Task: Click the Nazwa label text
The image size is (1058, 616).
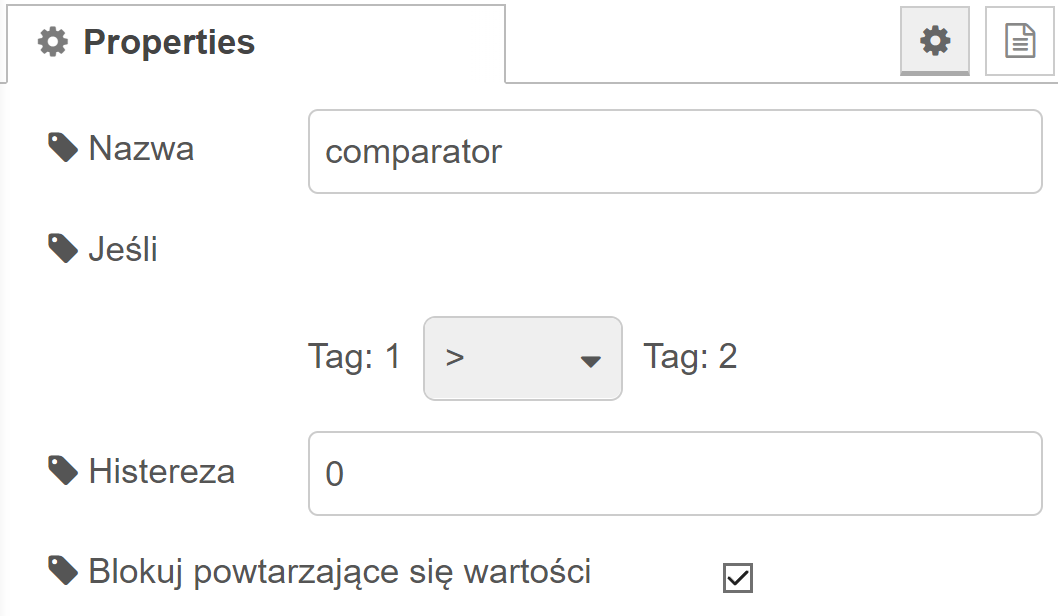Action: click(x=142, y=148)
